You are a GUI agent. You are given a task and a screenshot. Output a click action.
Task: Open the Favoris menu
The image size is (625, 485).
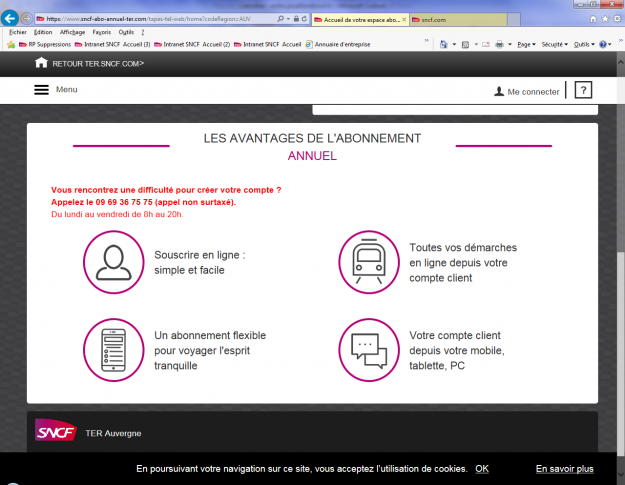tap(102, 32)
